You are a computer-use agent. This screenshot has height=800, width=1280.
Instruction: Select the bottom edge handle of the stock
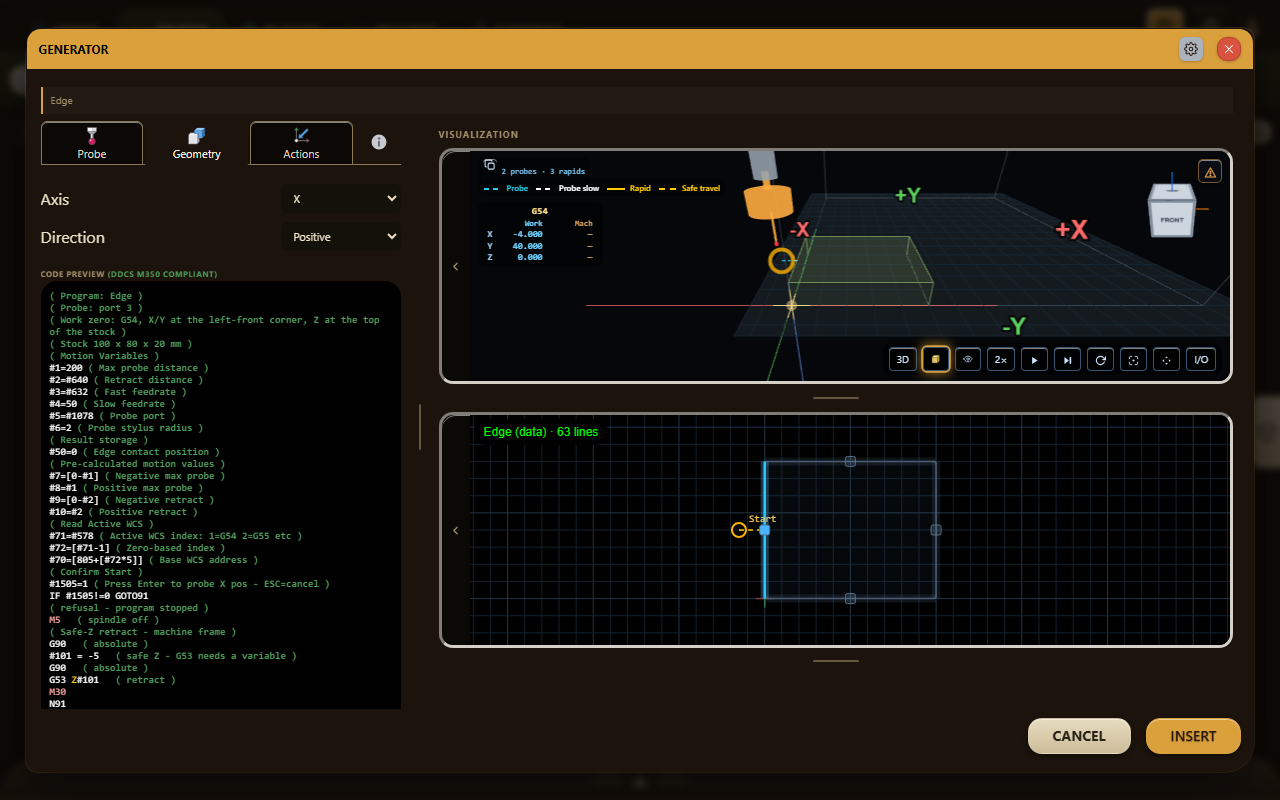tap(850, 598)
